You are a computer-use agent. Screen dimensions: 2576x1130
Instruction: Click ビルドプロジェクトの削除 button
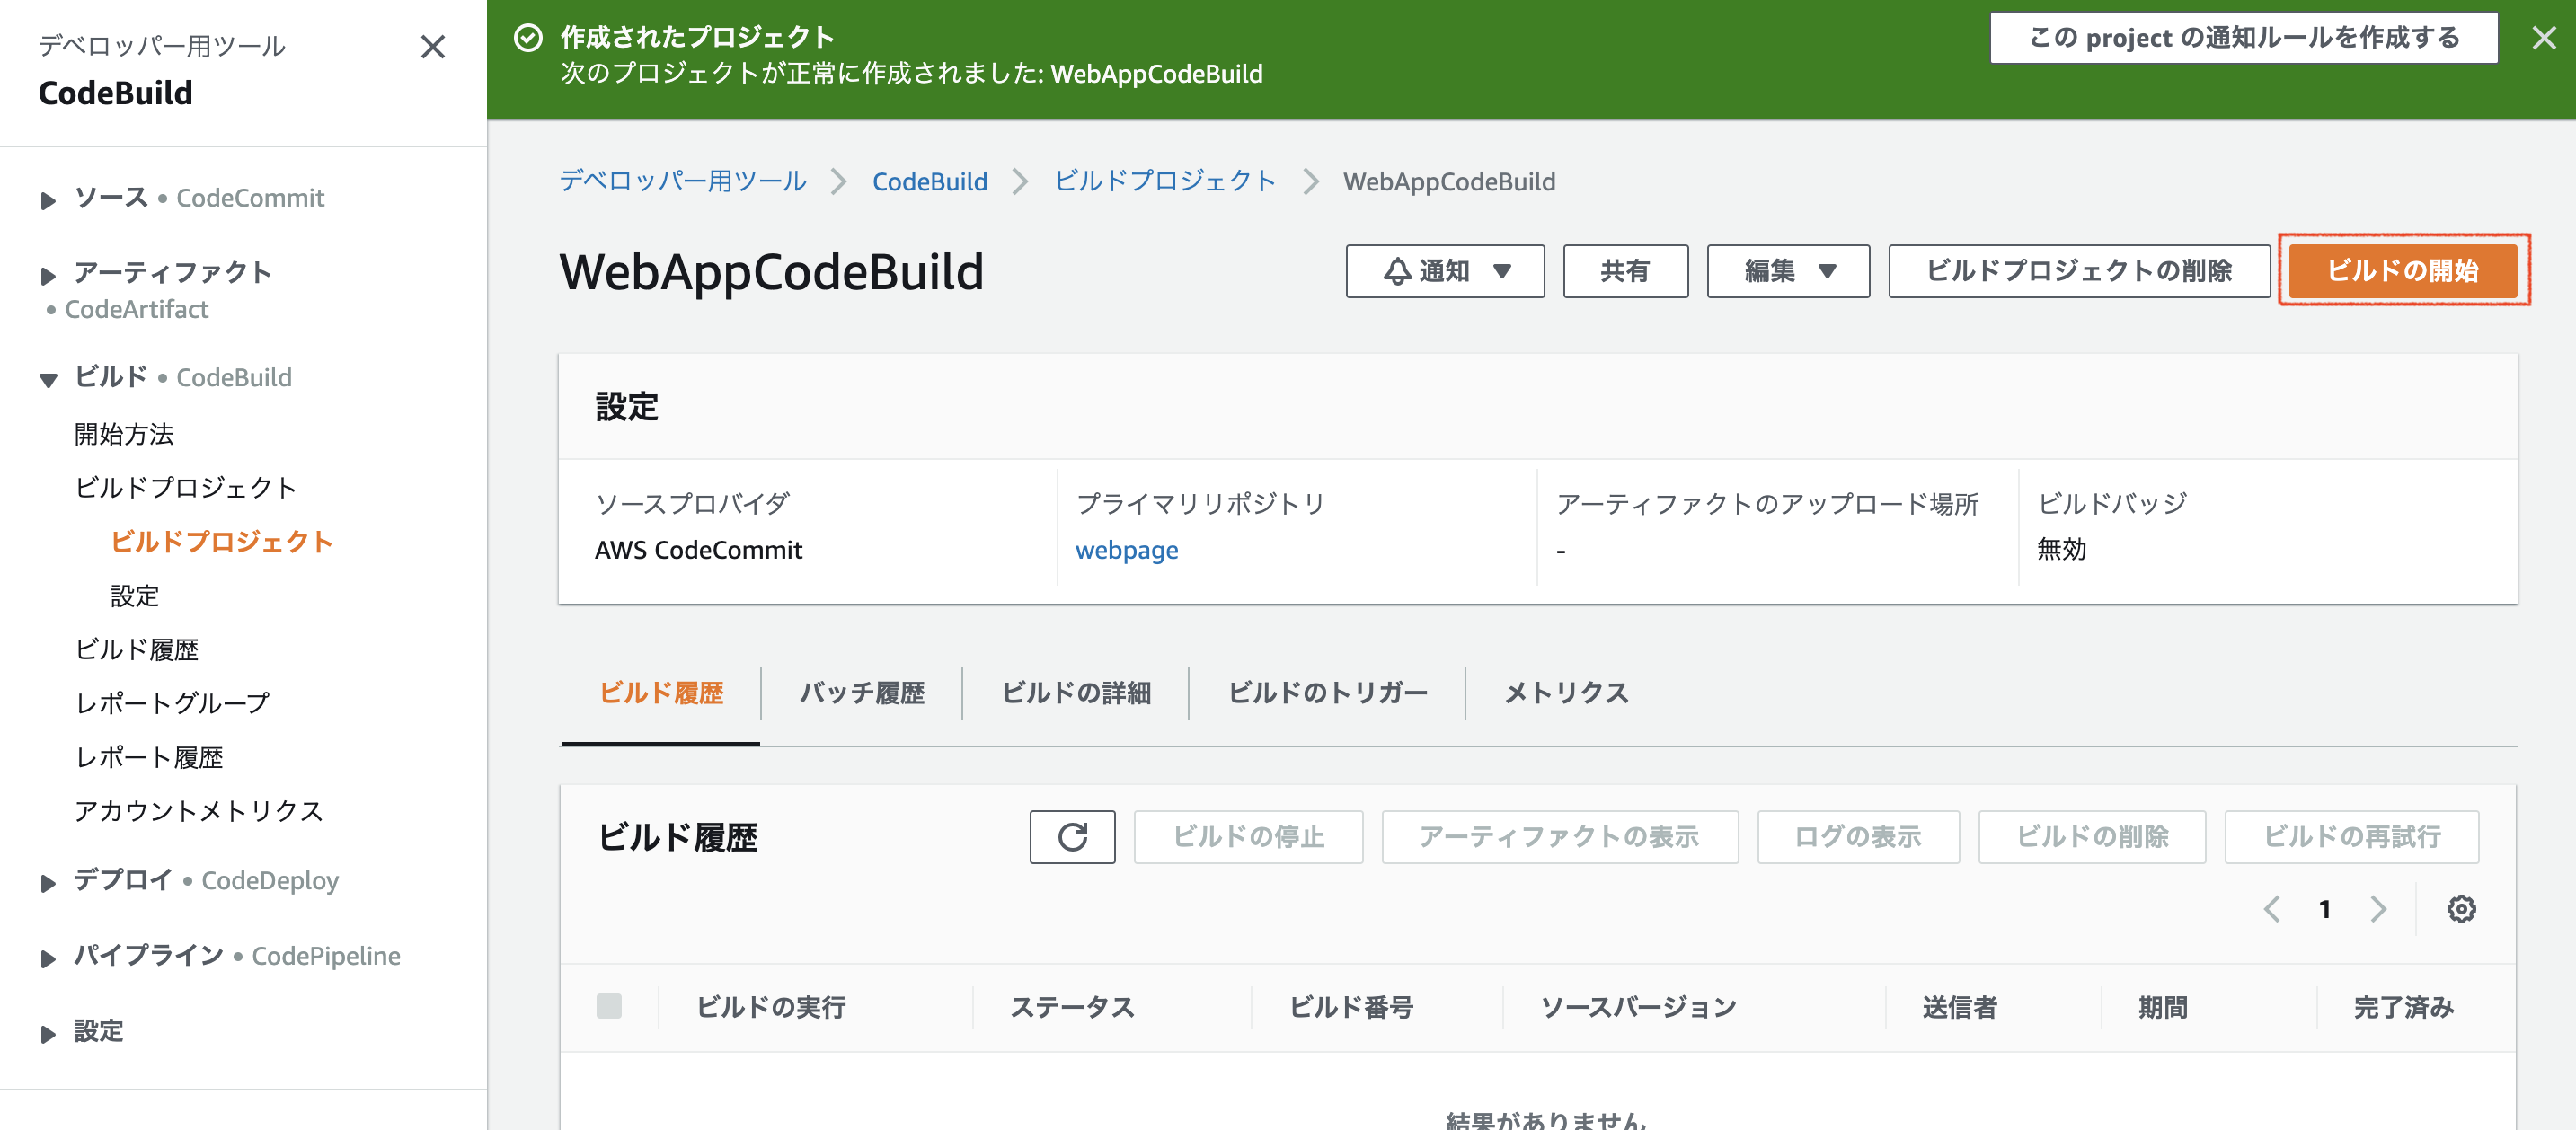tap(2079, 271)
